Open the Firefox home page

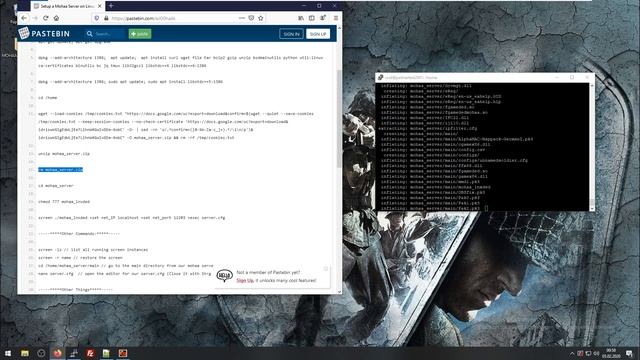[x=56, y=18]
